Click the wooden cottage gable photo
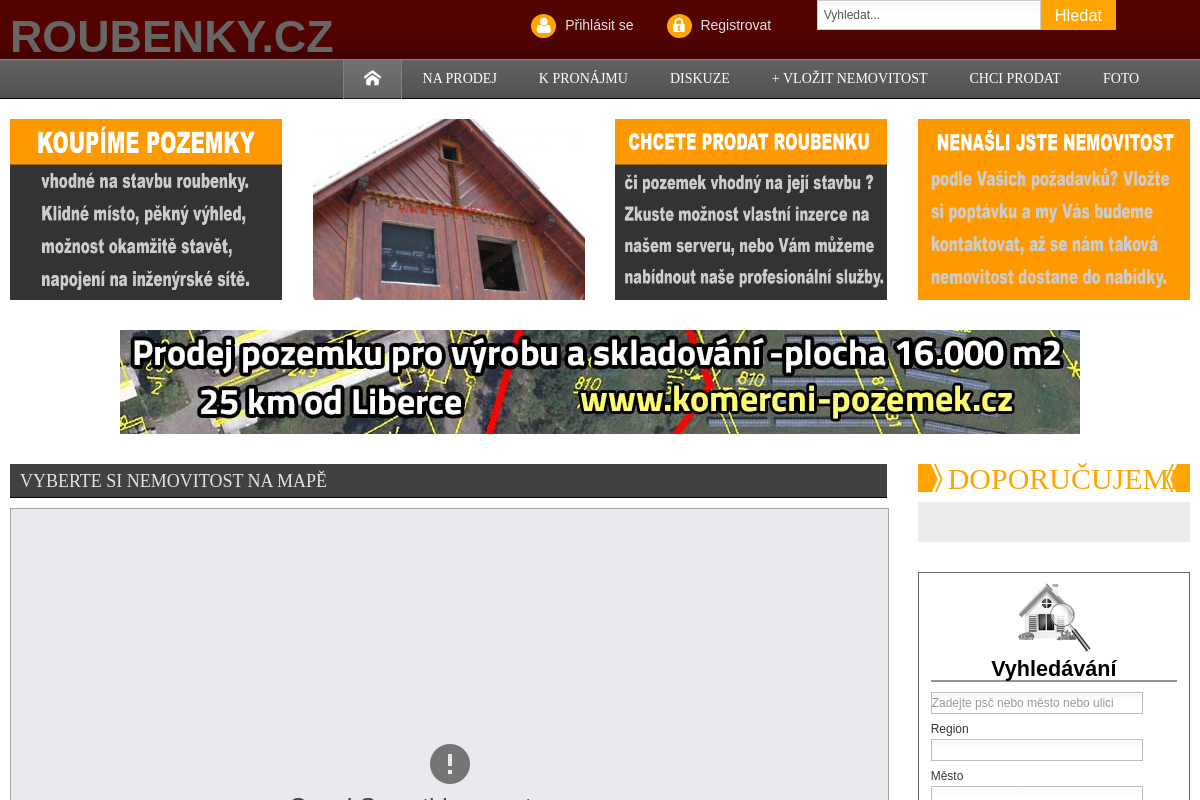1200x800 pixels. [x=449, y=209]
